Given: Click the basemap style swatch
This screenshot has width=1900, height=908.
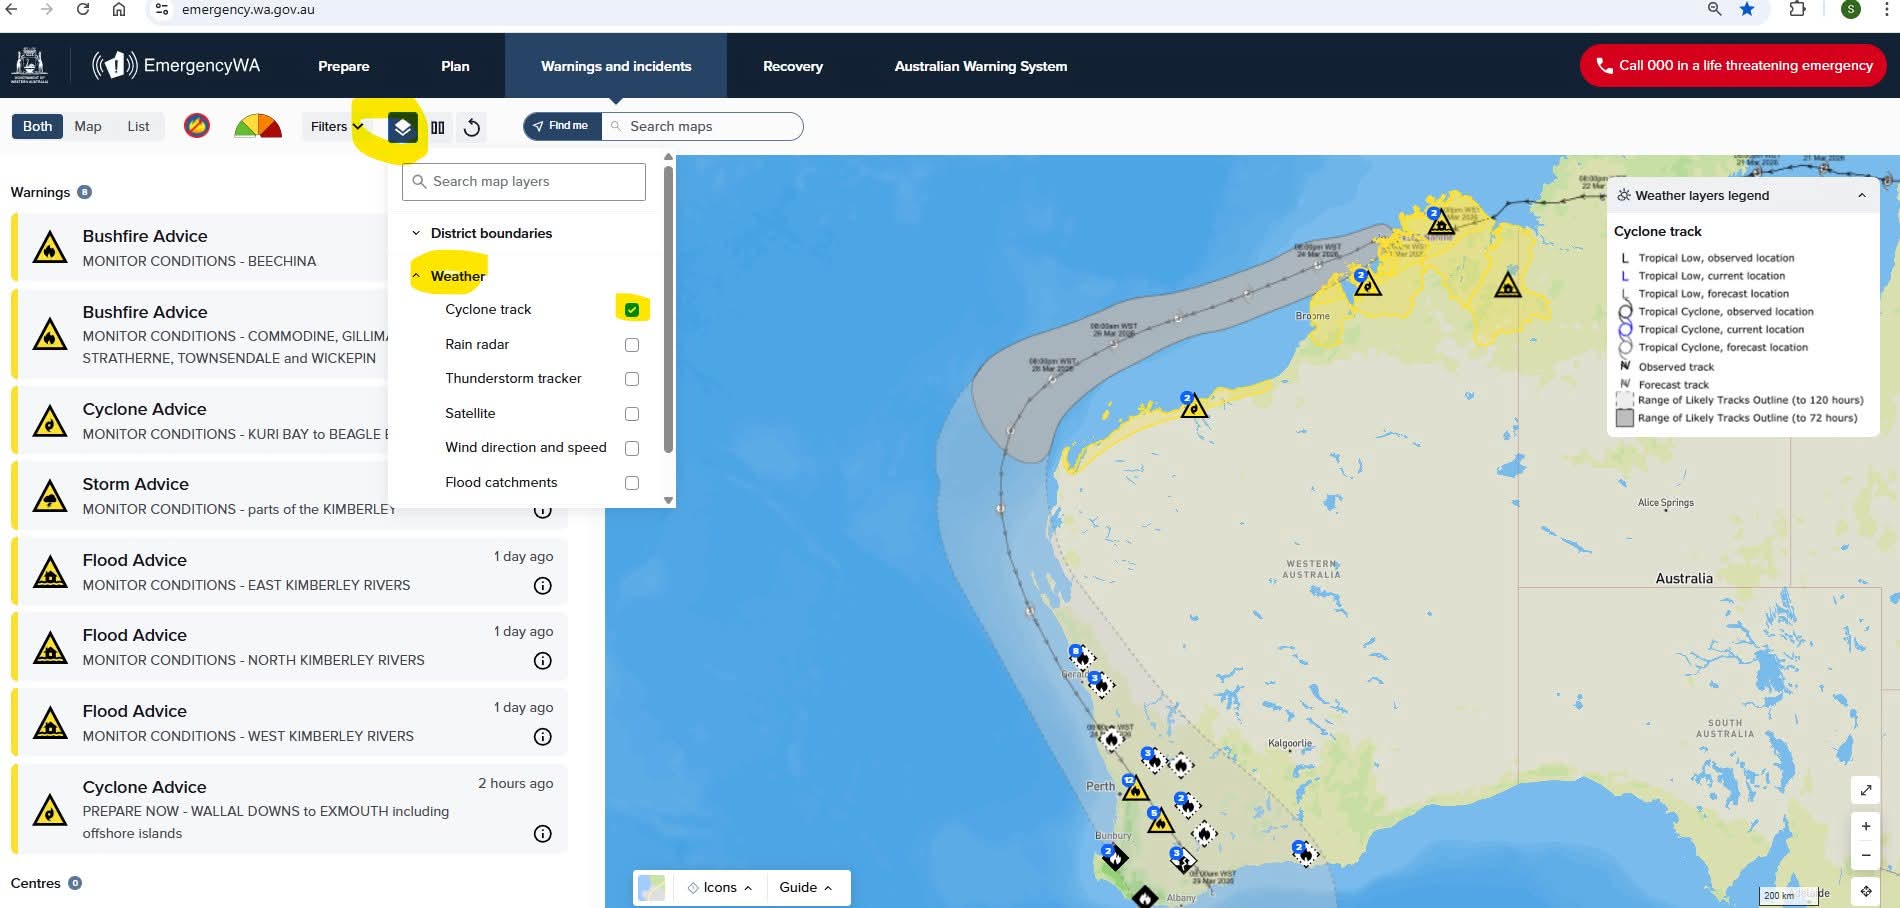Looking at the screenshot, I should (x=652, y=887).
